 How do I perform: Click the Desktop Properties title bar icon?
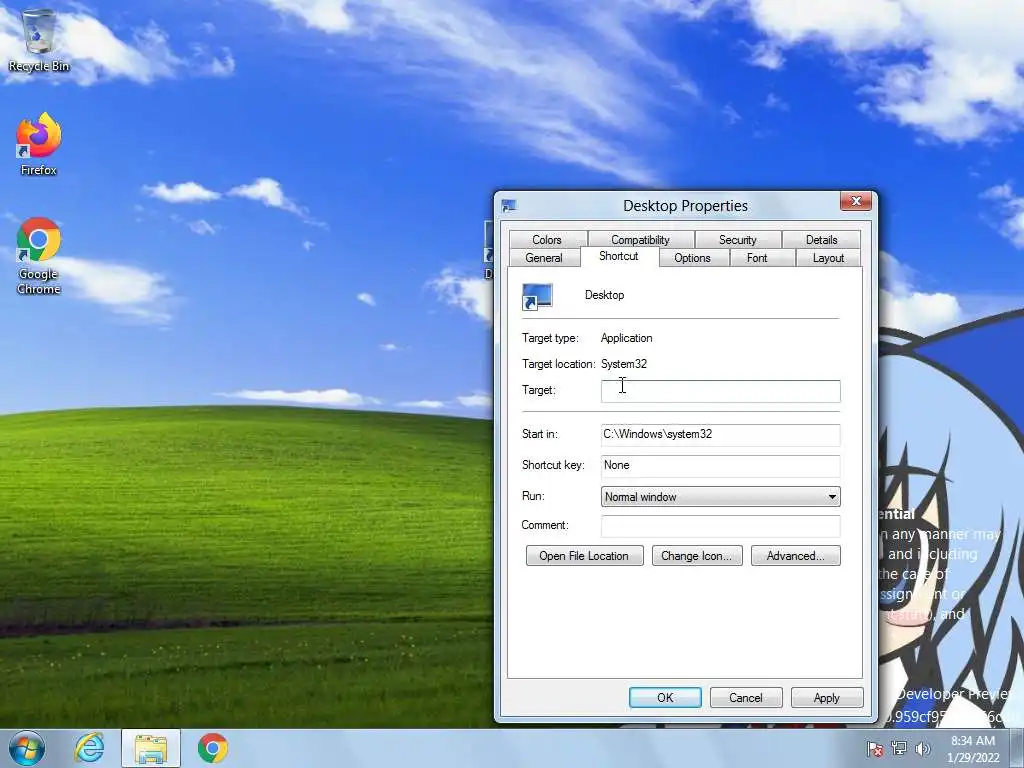tap(509, 206)
